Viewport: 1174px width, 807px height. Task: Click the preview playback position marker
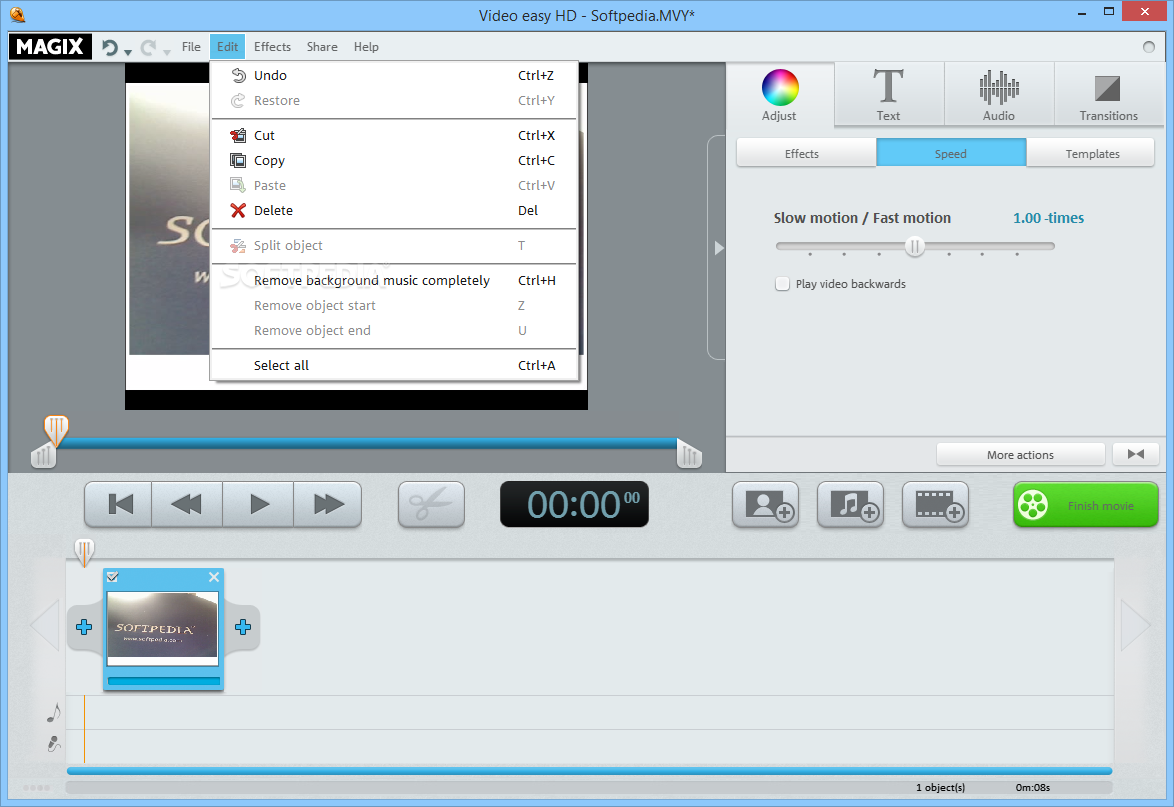(x=56, y=430)
